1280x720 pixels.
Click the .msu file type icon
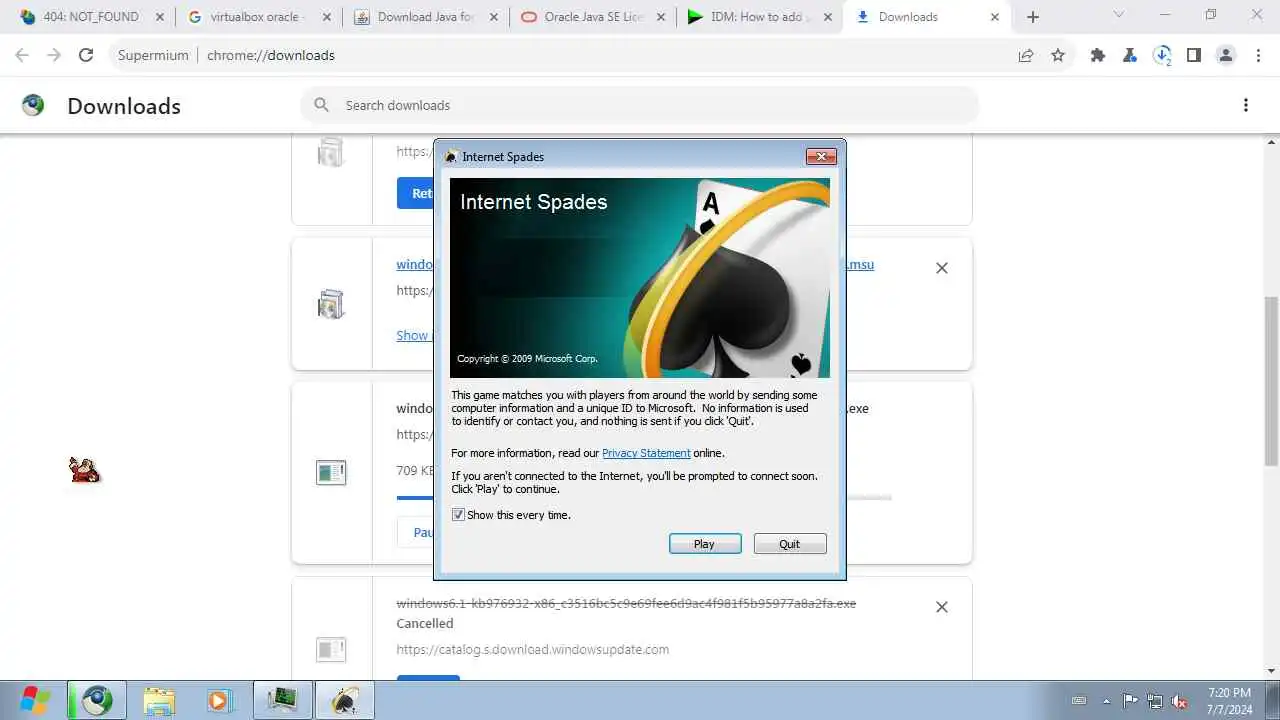point(331,303)
